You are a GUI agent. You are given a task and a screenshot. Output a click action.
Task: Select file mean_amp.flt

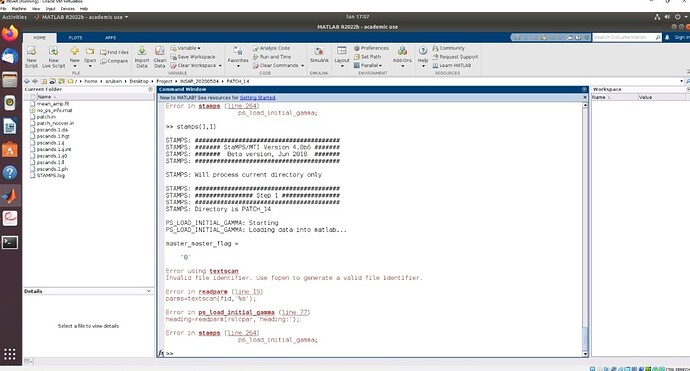[53, 104]
